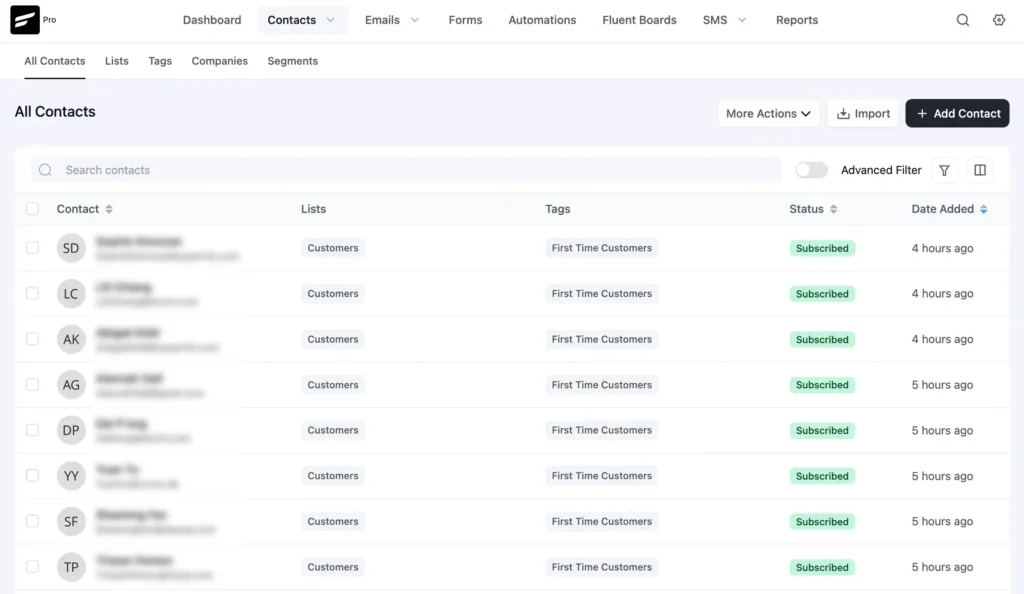The image size is (1024, 594).
Task: Switch to the Companies tab
Action: click(219, 61)
